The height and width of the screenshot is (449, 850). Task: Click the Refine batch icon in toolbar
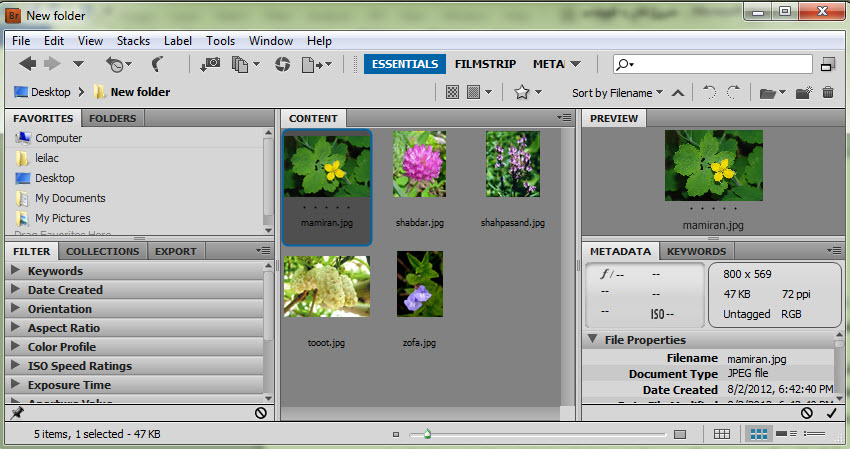click(240, 64)
